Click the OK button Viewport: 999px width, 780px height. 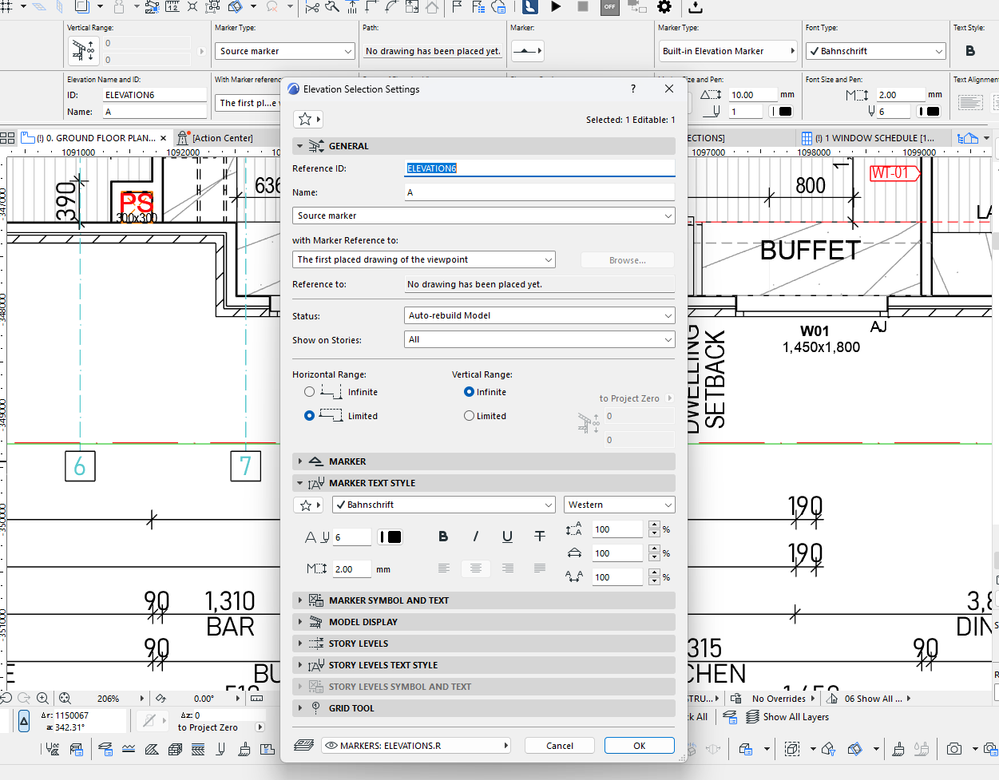pyautogui.click(x=639, y=746)
